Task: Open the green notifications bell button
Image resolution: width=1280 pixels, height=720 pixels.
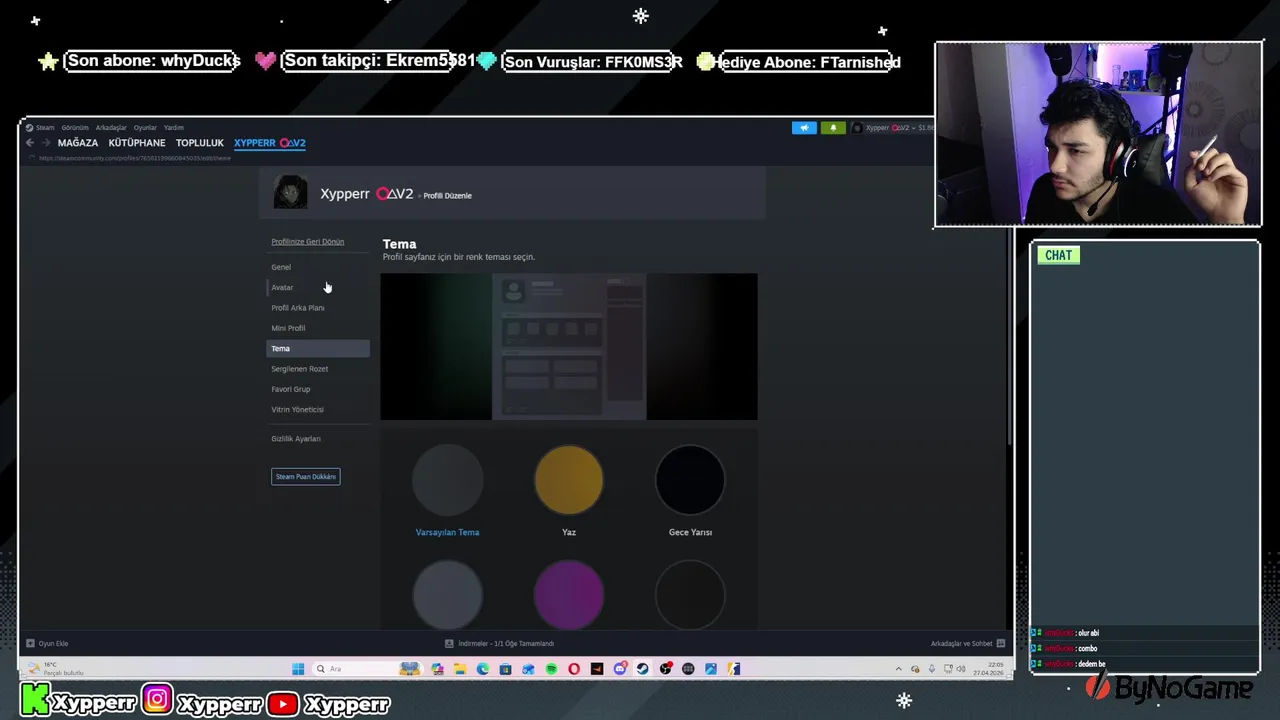Action: click(832, 128)
